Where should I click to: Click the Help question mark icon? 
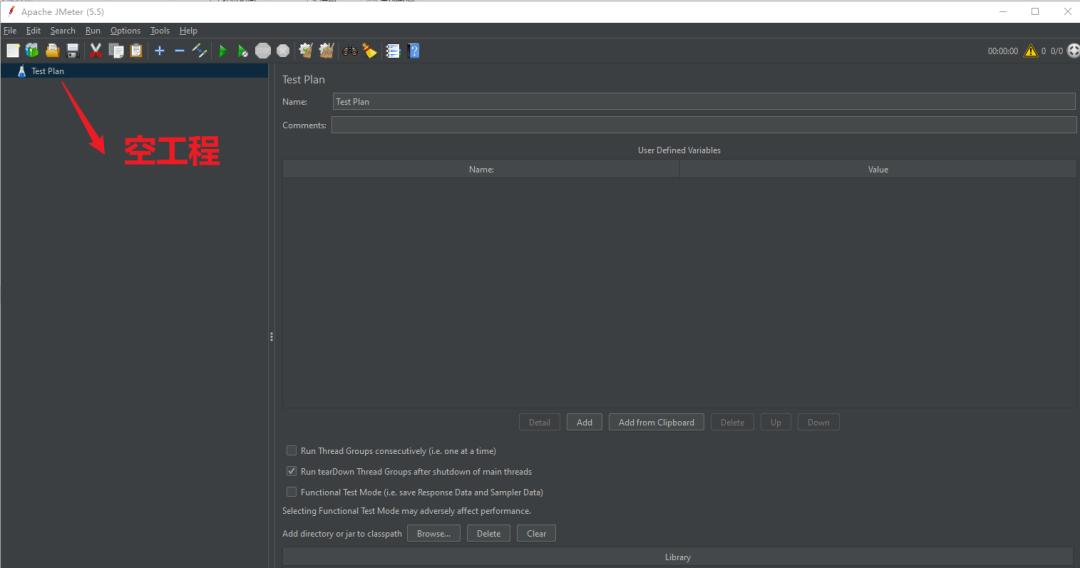[x=414, y=51]
